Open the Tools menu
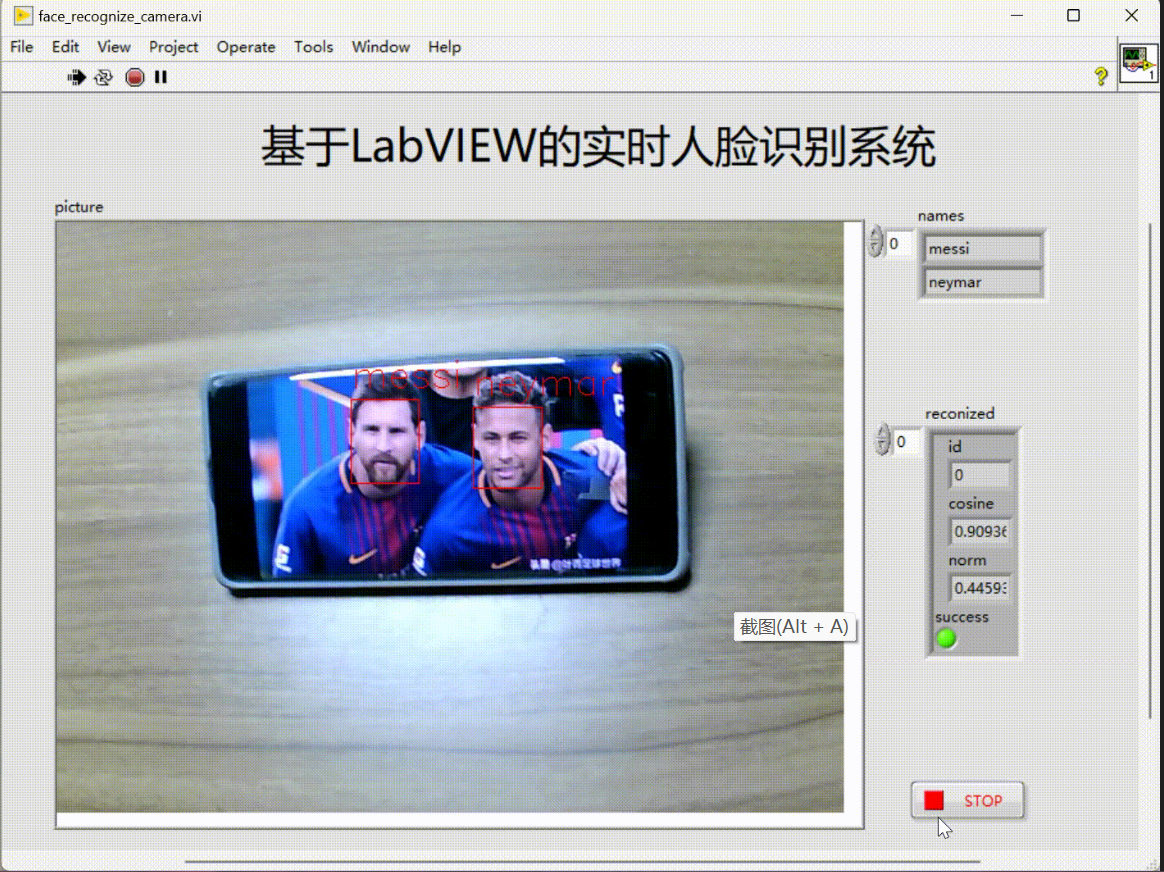 pyautogui.click(x=313, y=47)
